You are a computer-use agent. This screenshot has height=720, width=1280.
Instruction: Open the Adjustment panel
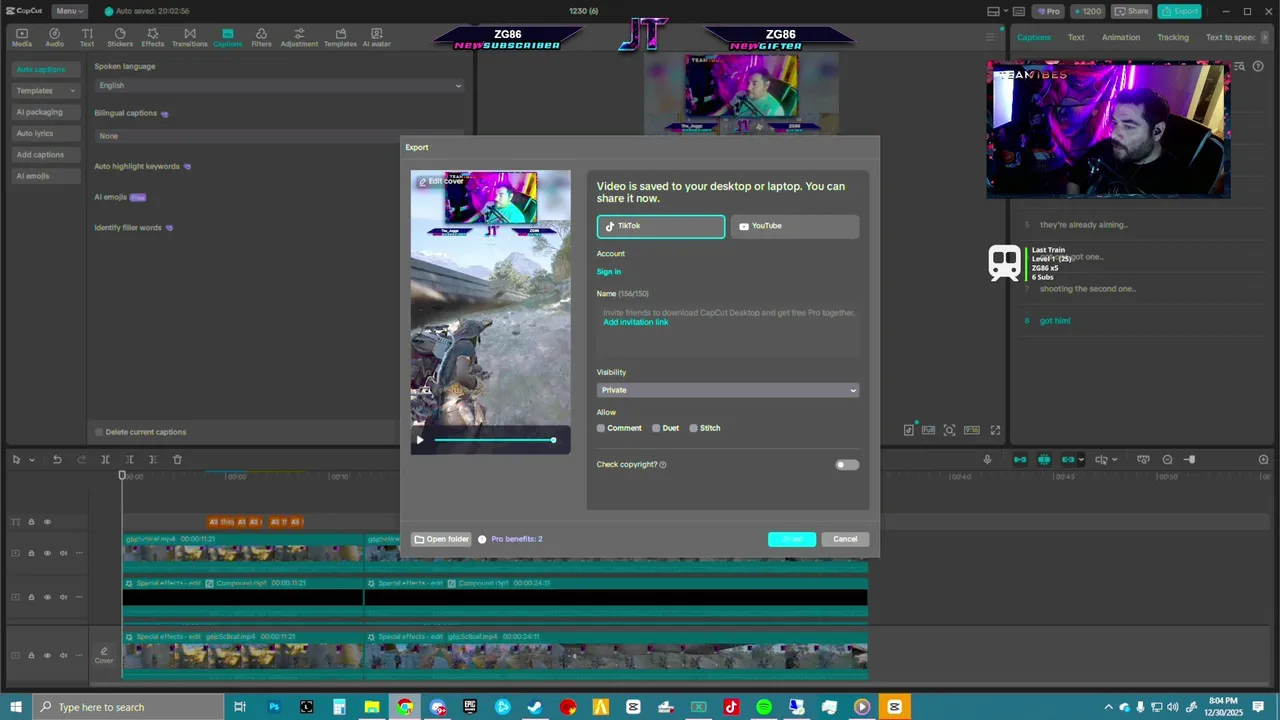point(299,37)
